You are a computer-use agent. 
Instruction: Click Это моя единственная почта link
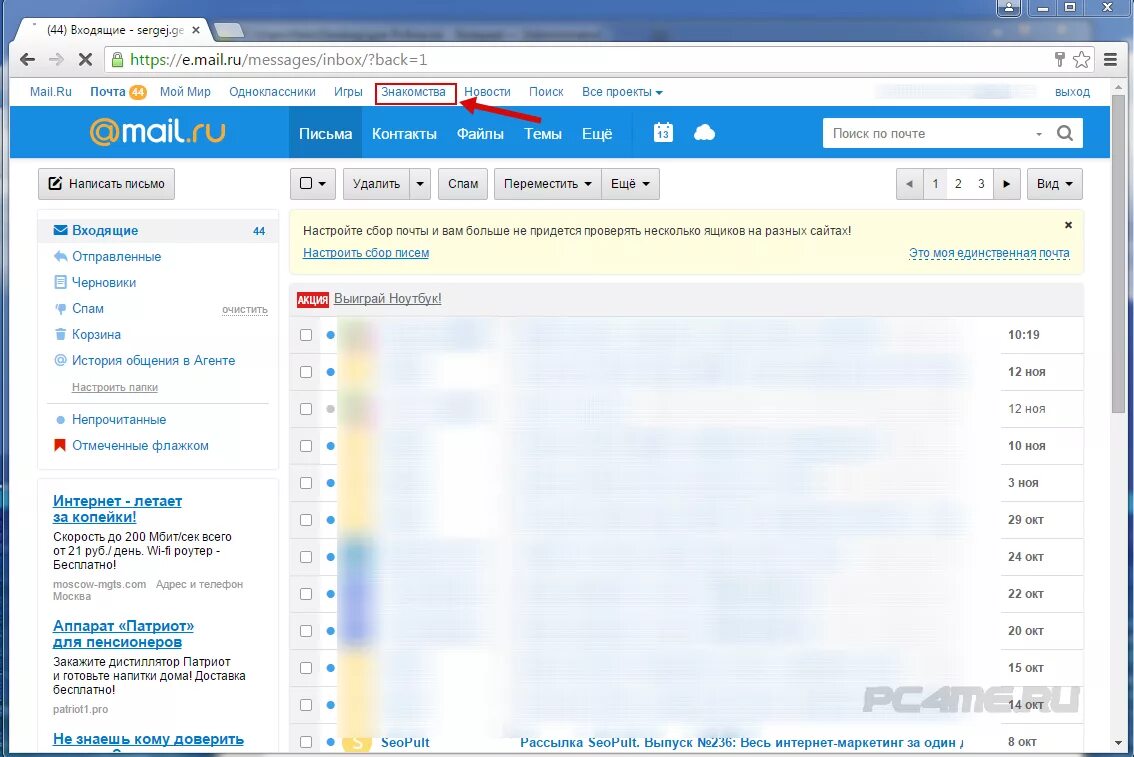989,253
